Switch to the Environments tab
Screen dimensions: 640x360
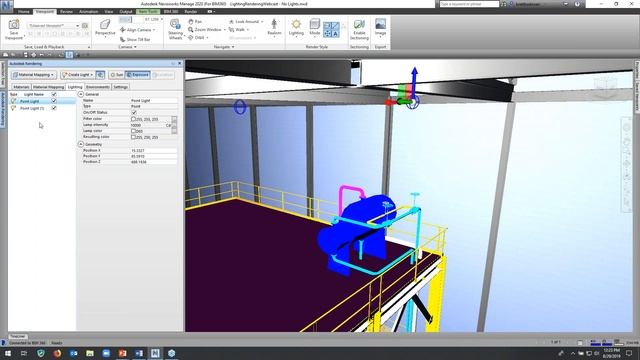tap(98, 87)
